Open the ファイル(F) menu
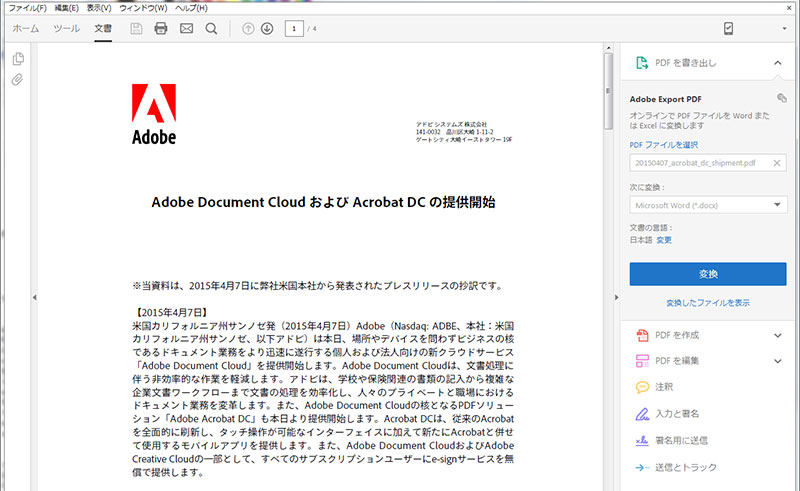 [28, 8]
